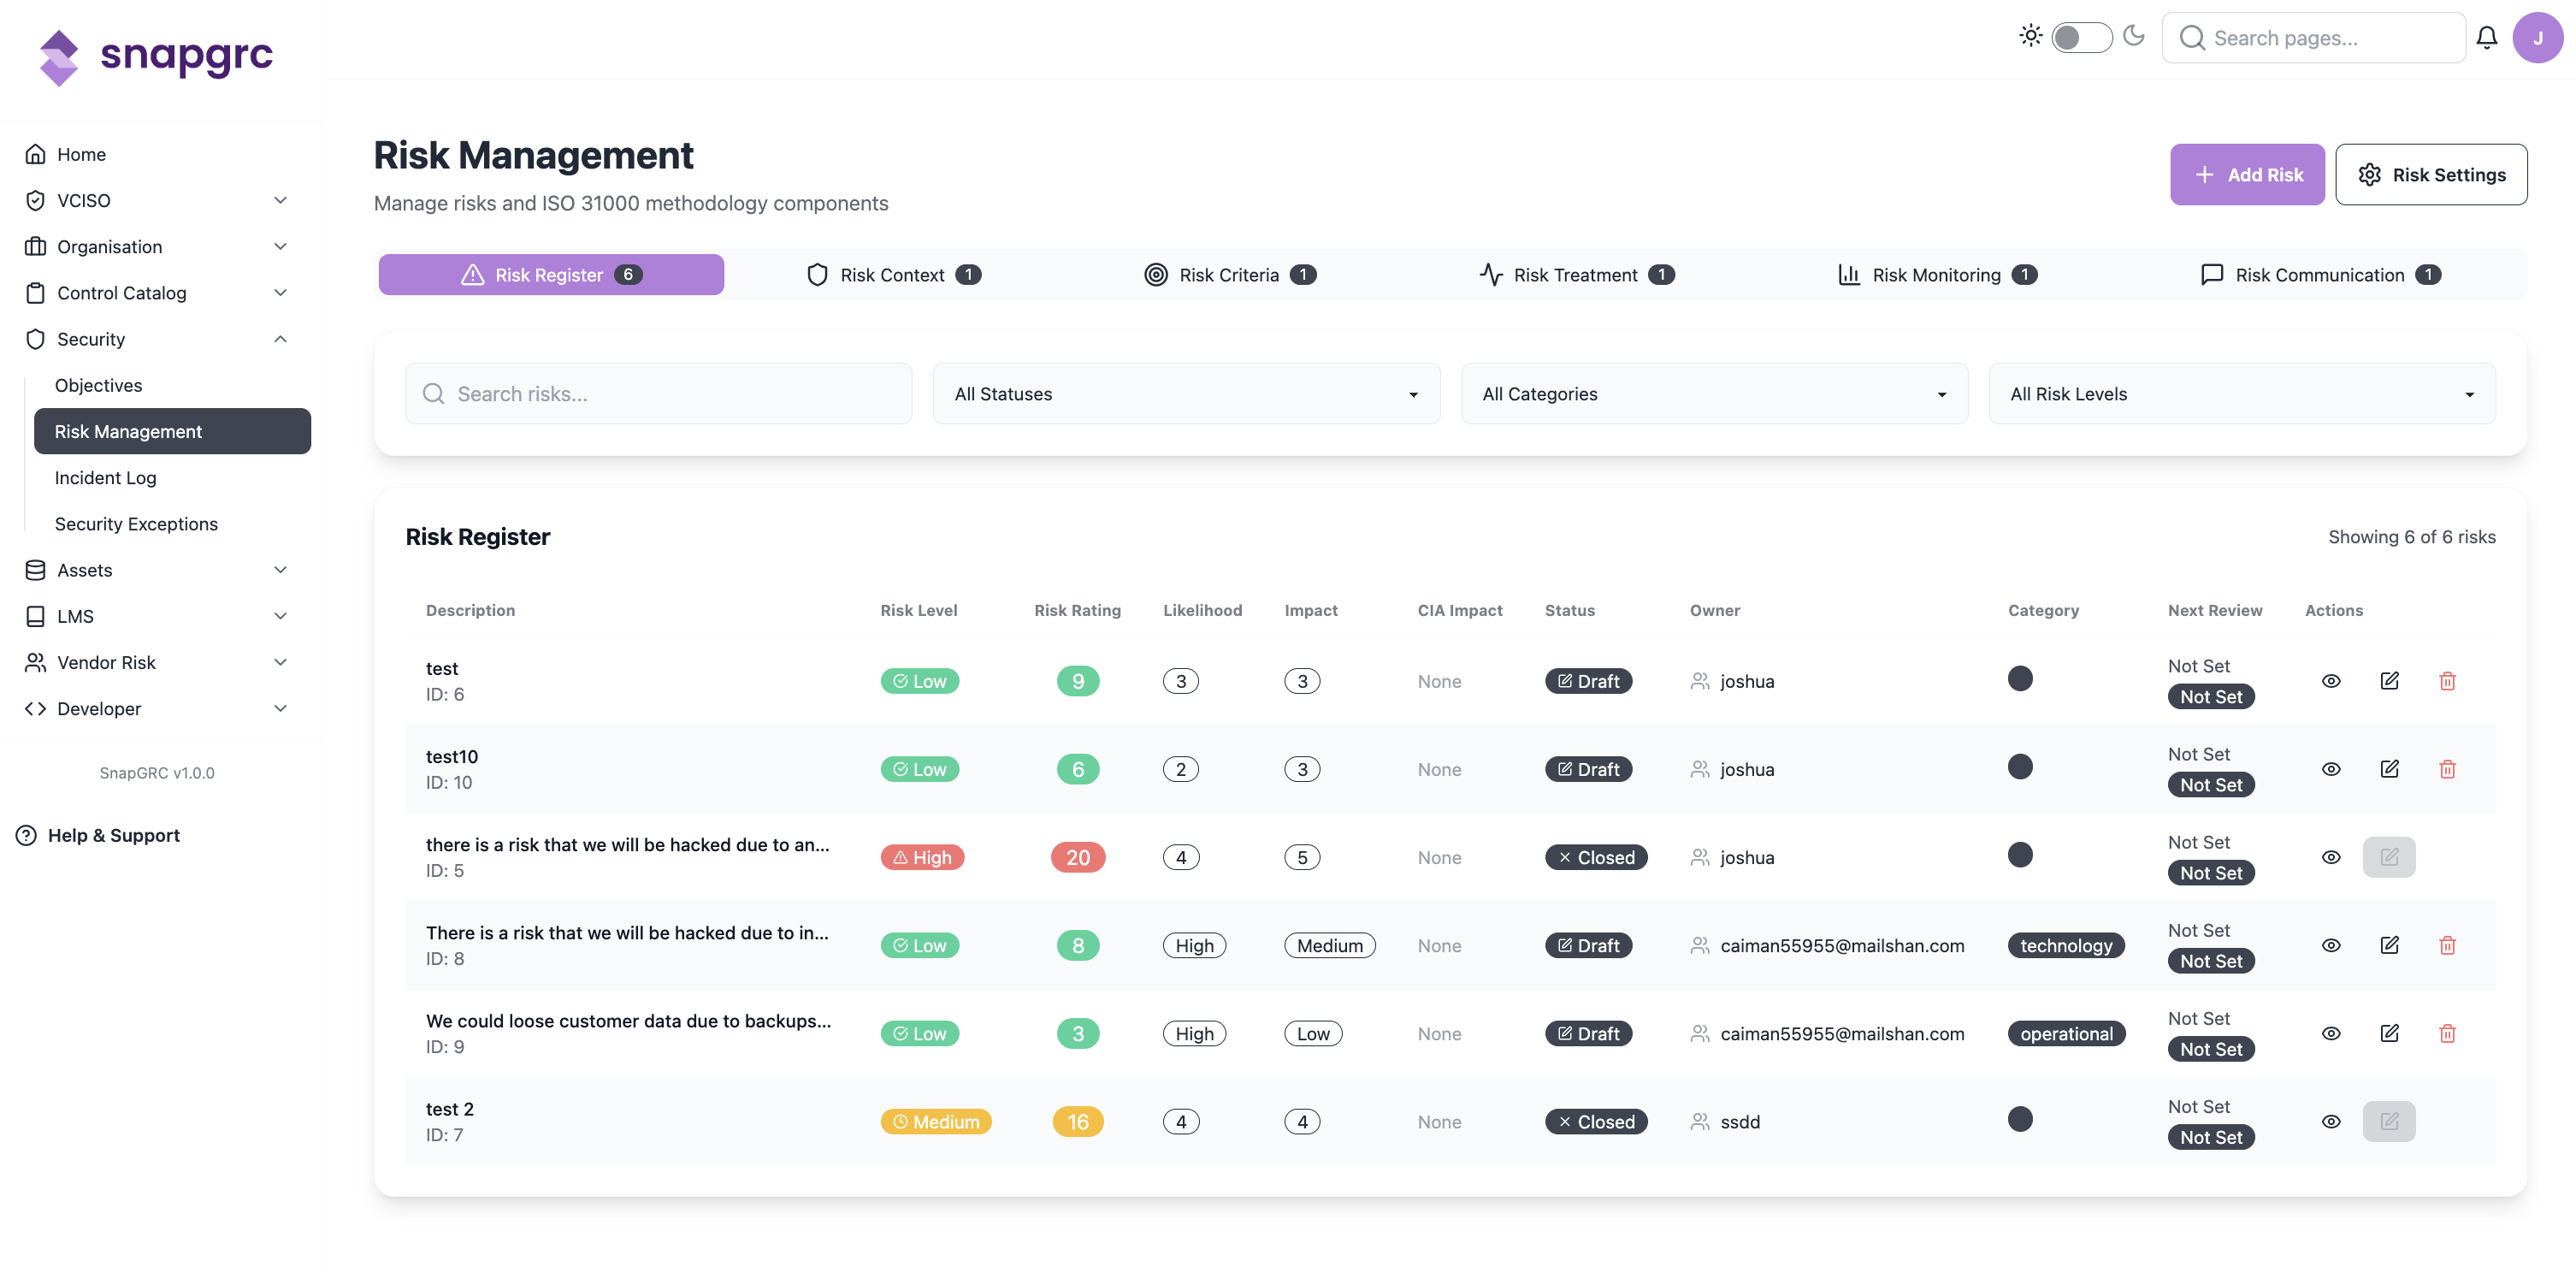The image size is (2576, 1273).
Task: Toggle dark mode switch
Action: pyautogui.click(x=2082, y=36)
